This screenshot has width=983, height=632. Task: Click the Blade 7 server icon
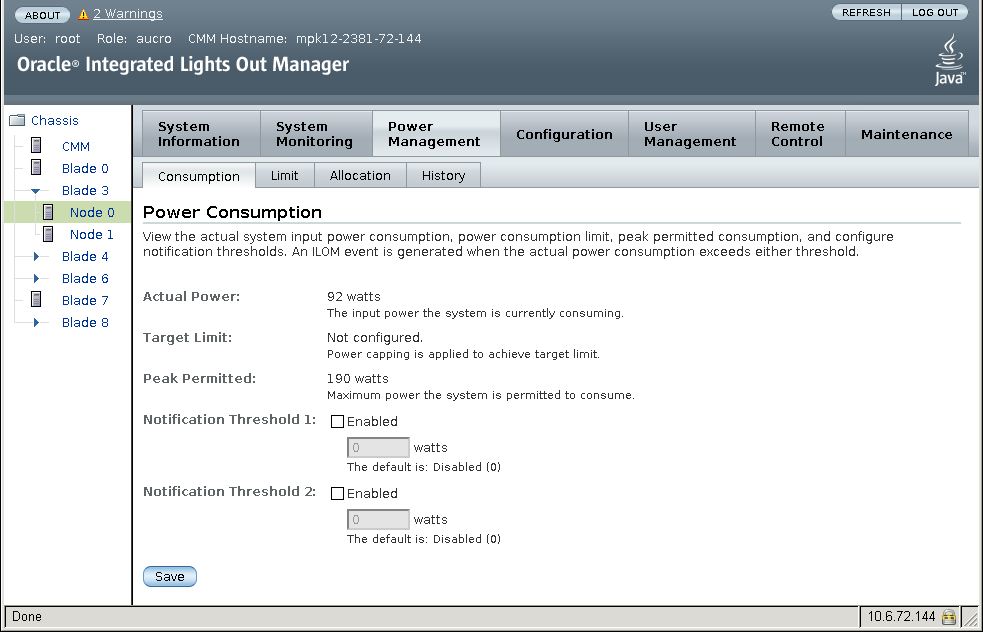(36, 300)
